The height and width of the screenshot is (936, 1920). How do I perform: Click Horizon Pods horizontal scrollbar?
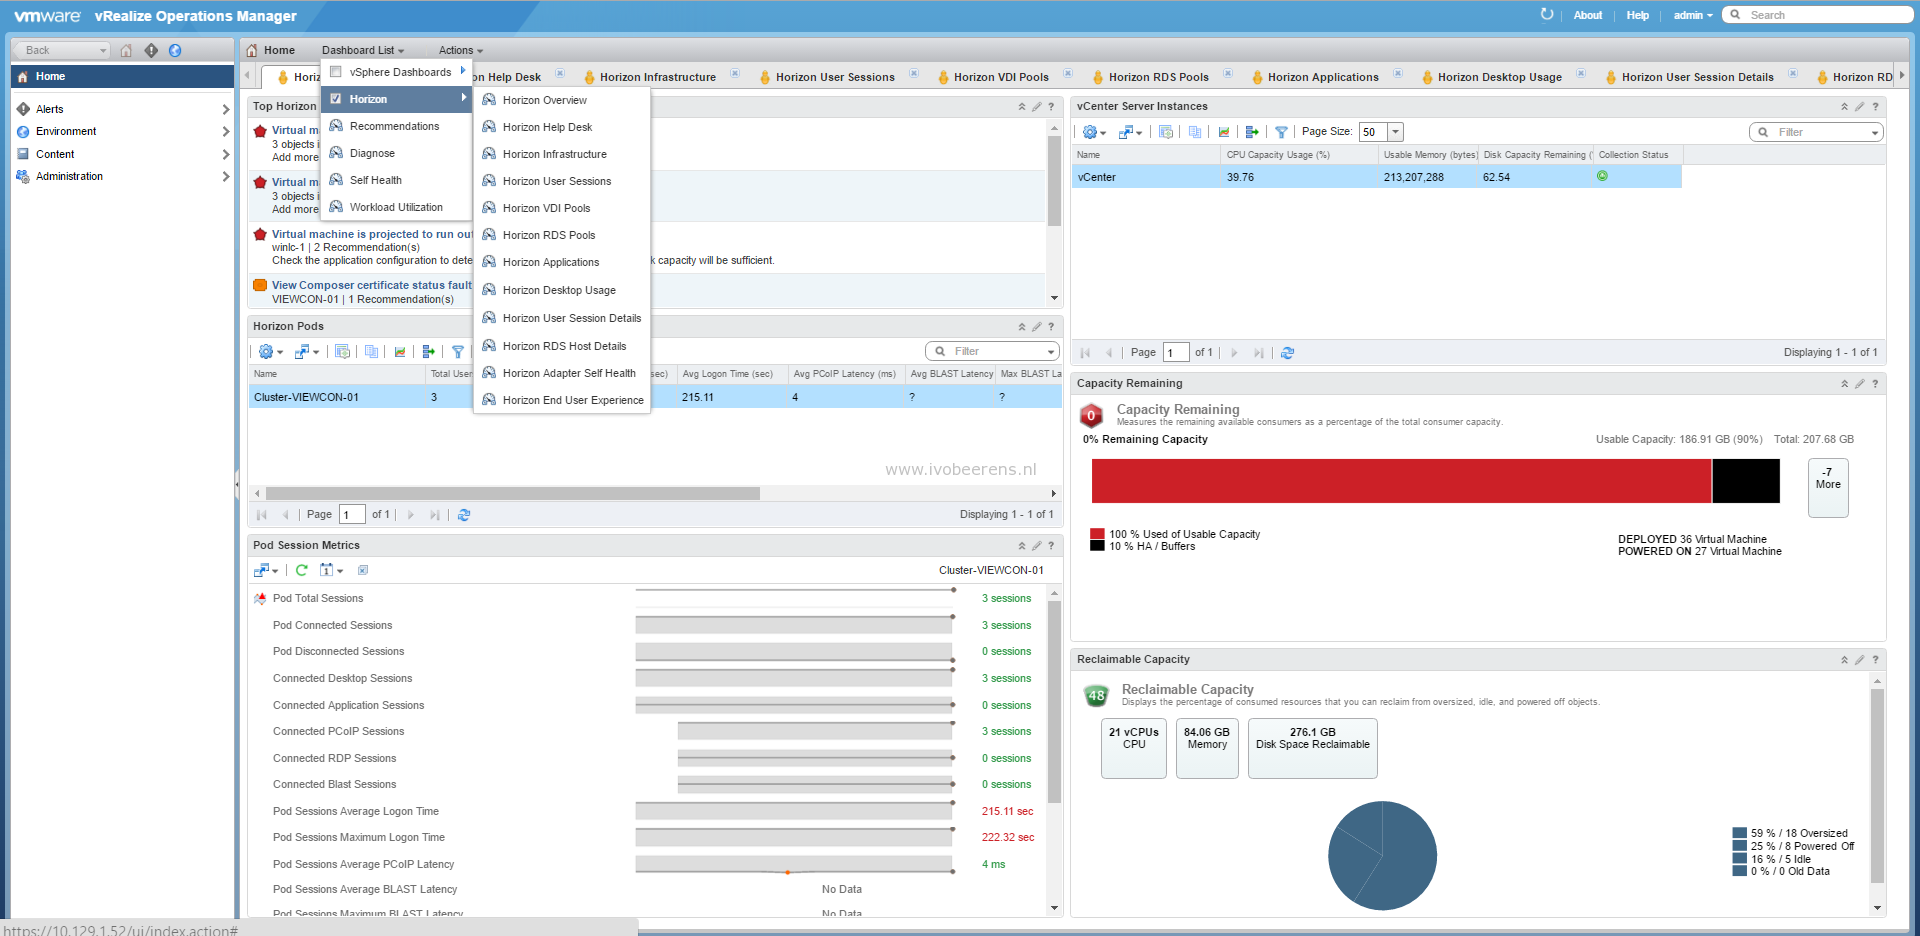(x=512, y=493)
